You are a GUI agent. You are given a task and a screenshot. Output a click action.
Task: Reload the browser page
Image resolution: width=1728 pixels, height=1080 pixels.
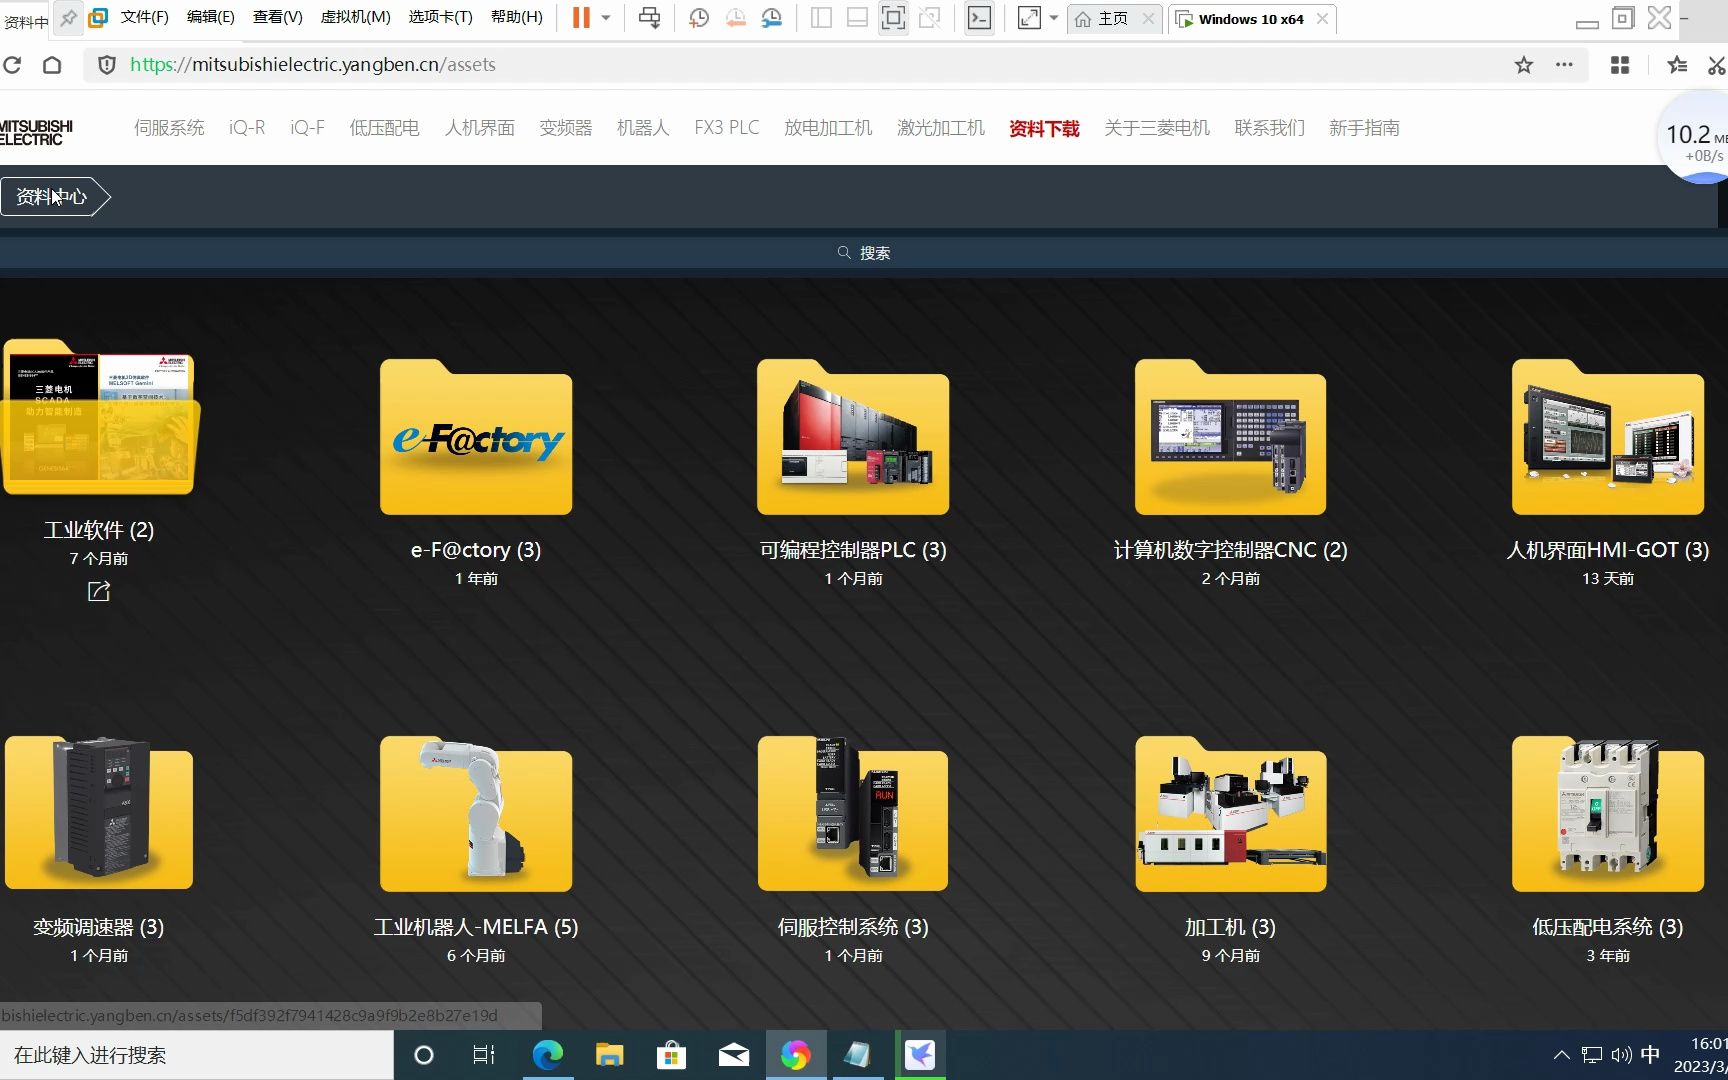click(x=12, y=65)
